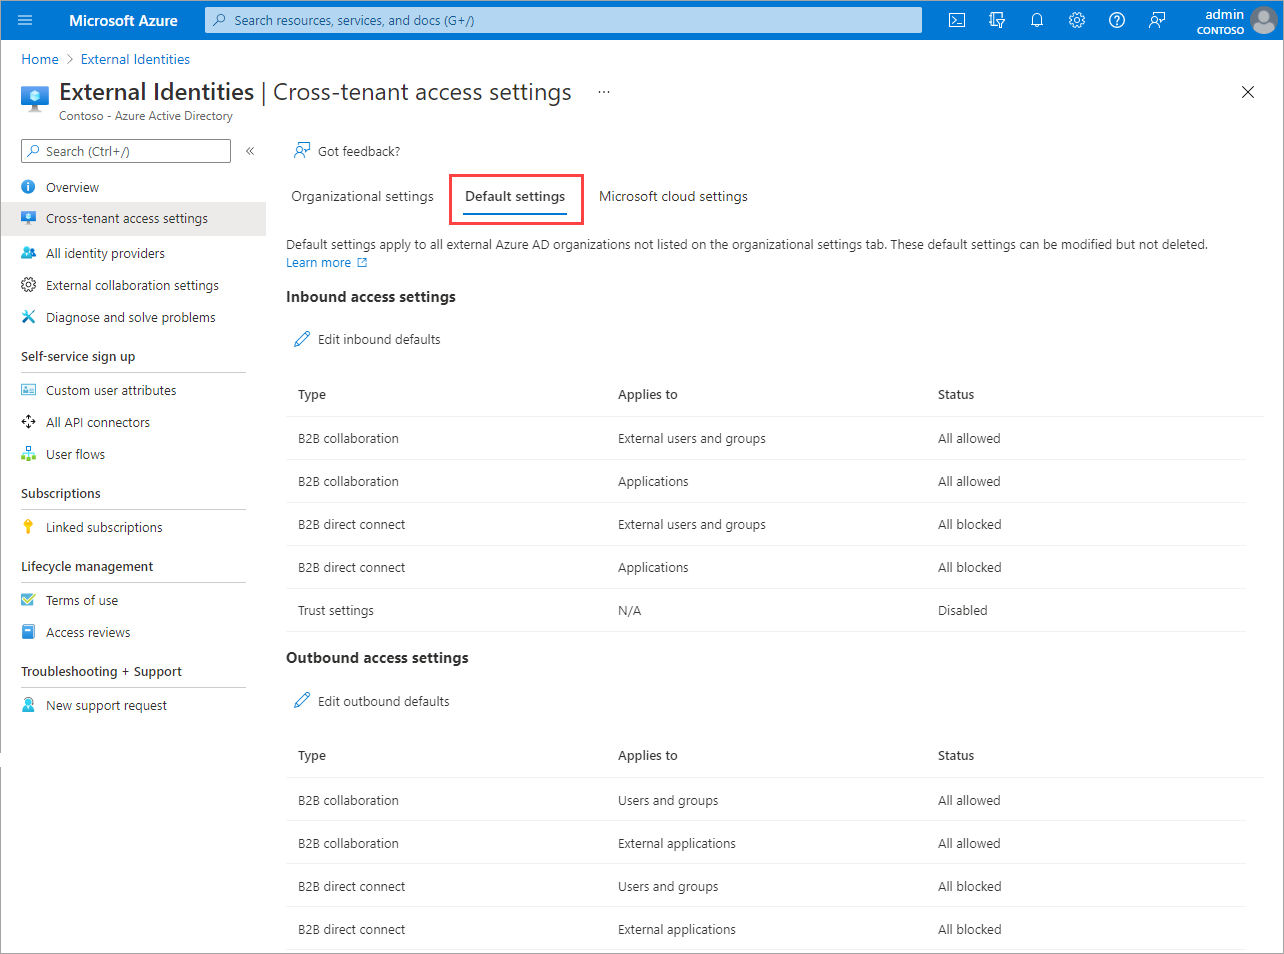Screen dimensions: 1284x954
Task: Open portal settings gear icon
Action: click(x=1077, y=20)
